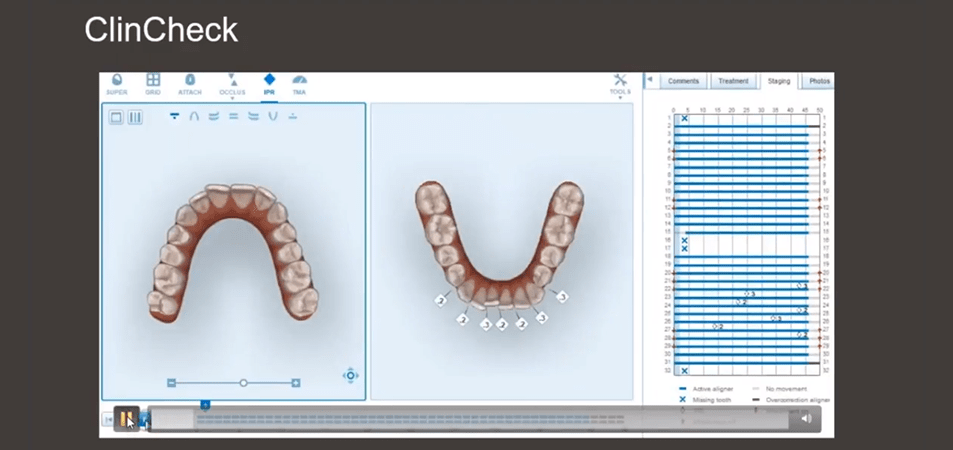The image size is (953, 450).
Task: Click the 'Active aligner' legend entry
Action: coord(706,389)
